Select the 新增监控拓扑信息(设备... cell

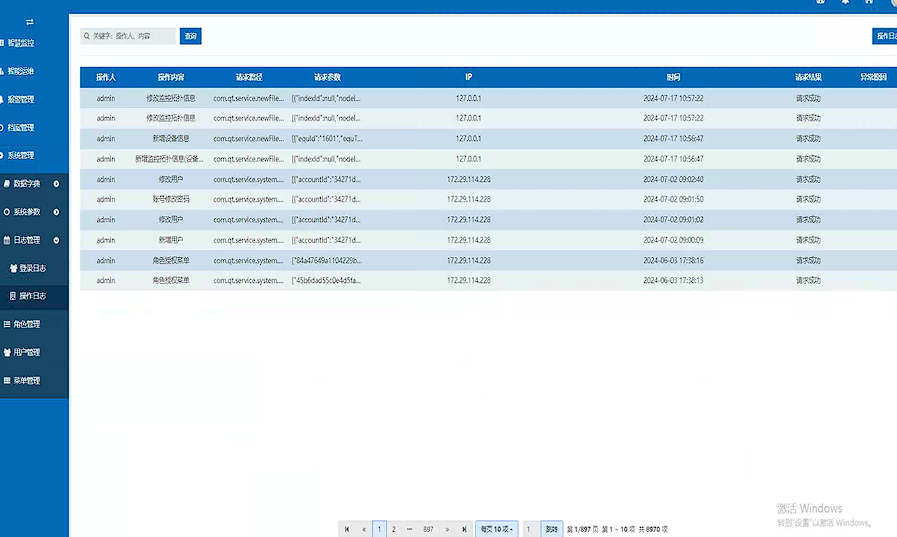coord(169,159)
